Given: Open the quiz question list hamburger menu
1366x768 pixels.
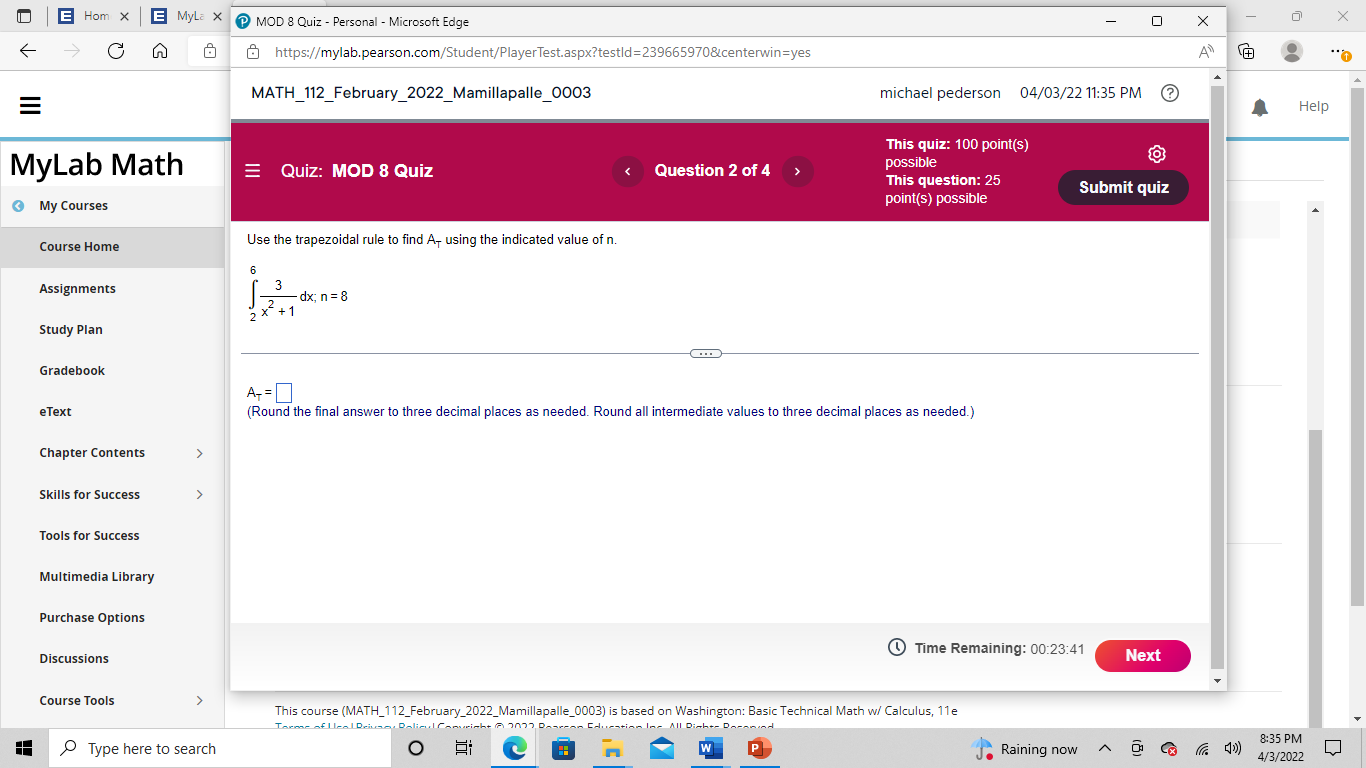Looking at the screenshot, I should (x=253, y=171).
